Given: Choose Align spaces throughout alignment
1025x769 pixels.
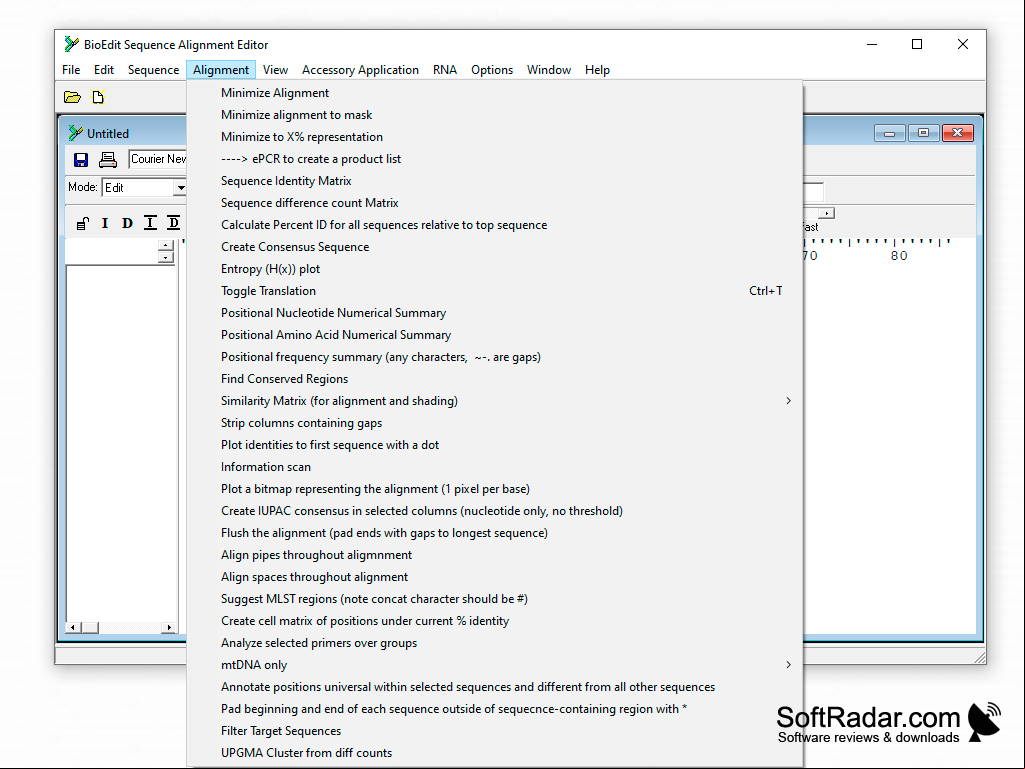Looking at the screenshot, I should click(x=495, y=577).
